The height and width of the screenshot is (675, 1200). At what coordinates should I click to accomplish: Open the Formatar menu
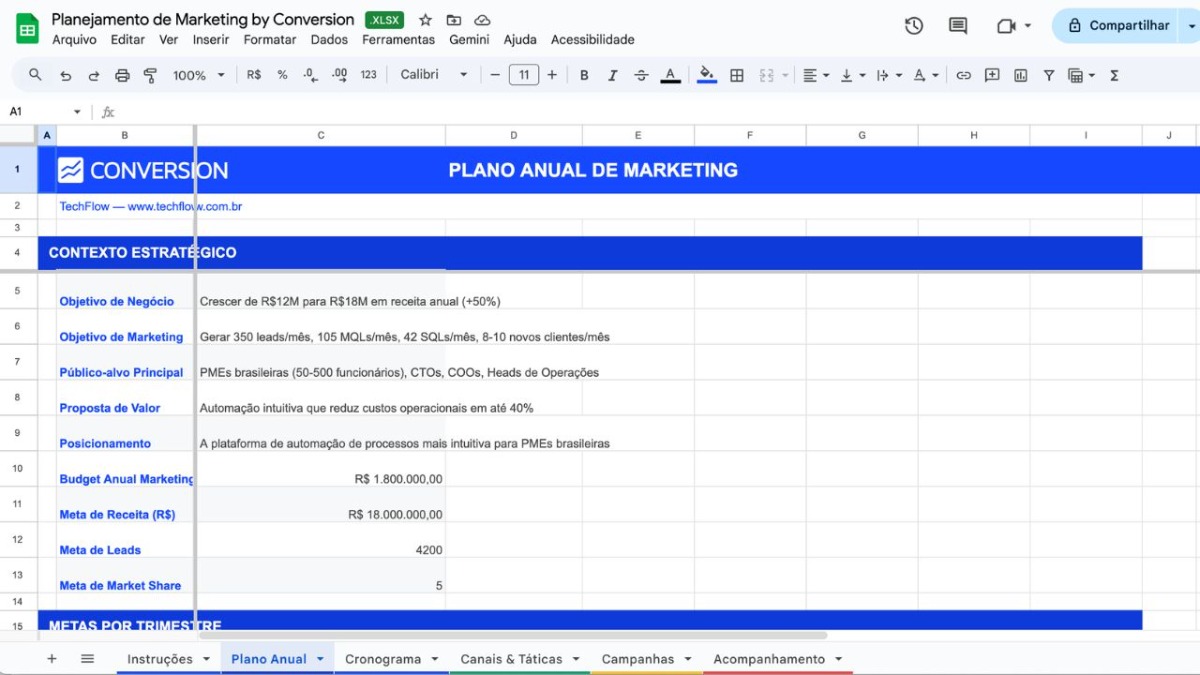click(x=269, y=39)
